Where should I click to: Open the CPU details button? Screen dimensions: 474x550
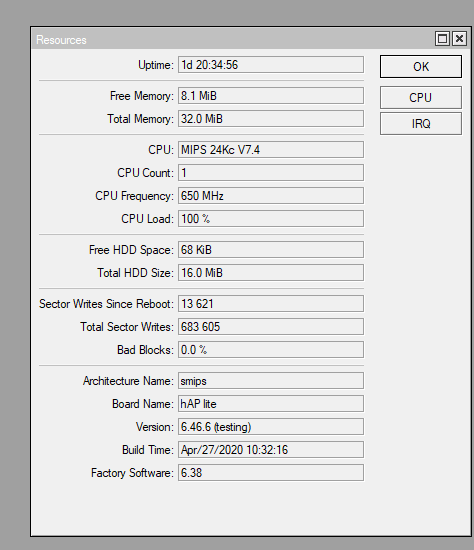tap(421, 98)
